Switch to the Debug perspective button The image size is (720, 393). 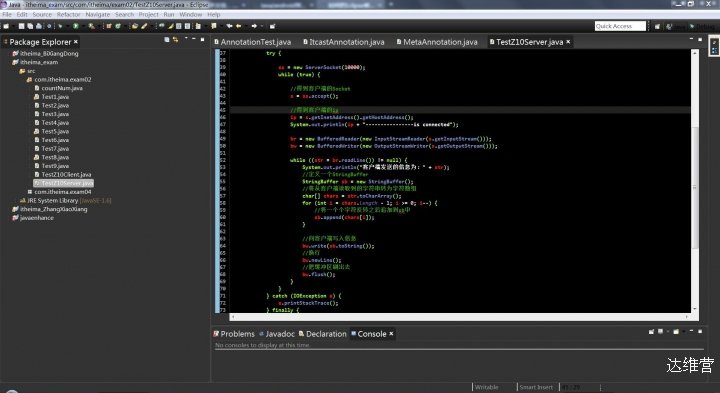click(703, 27)
